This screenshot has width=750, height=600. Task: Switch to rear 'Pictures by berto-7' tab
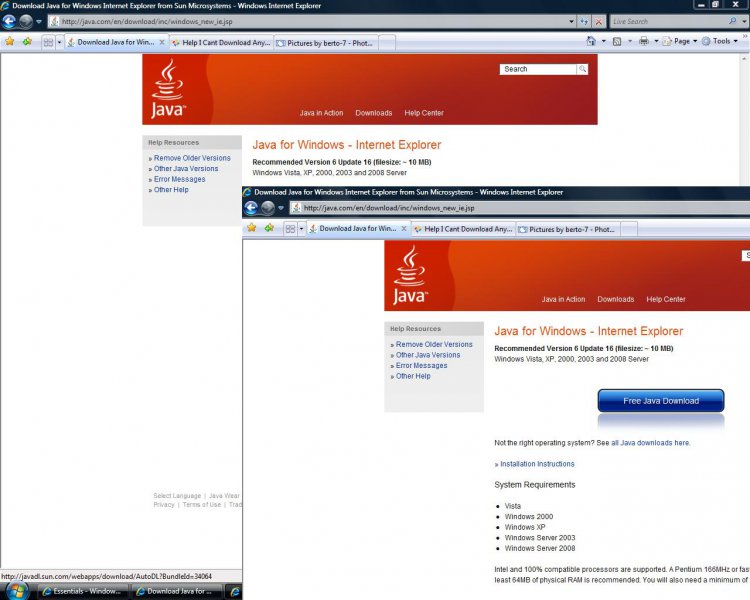click(325, 43)
